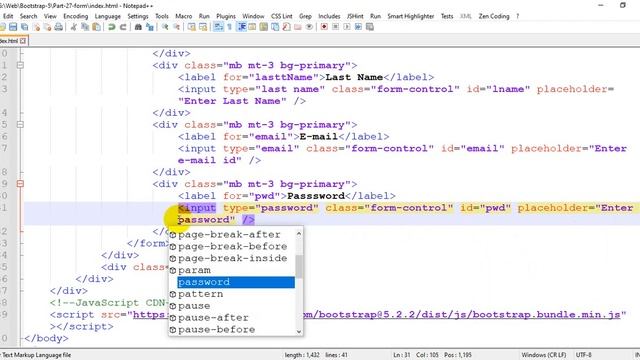Click the green Undo arrow icon
This screenshot has width=640, height=360.
tap(111, 27)
